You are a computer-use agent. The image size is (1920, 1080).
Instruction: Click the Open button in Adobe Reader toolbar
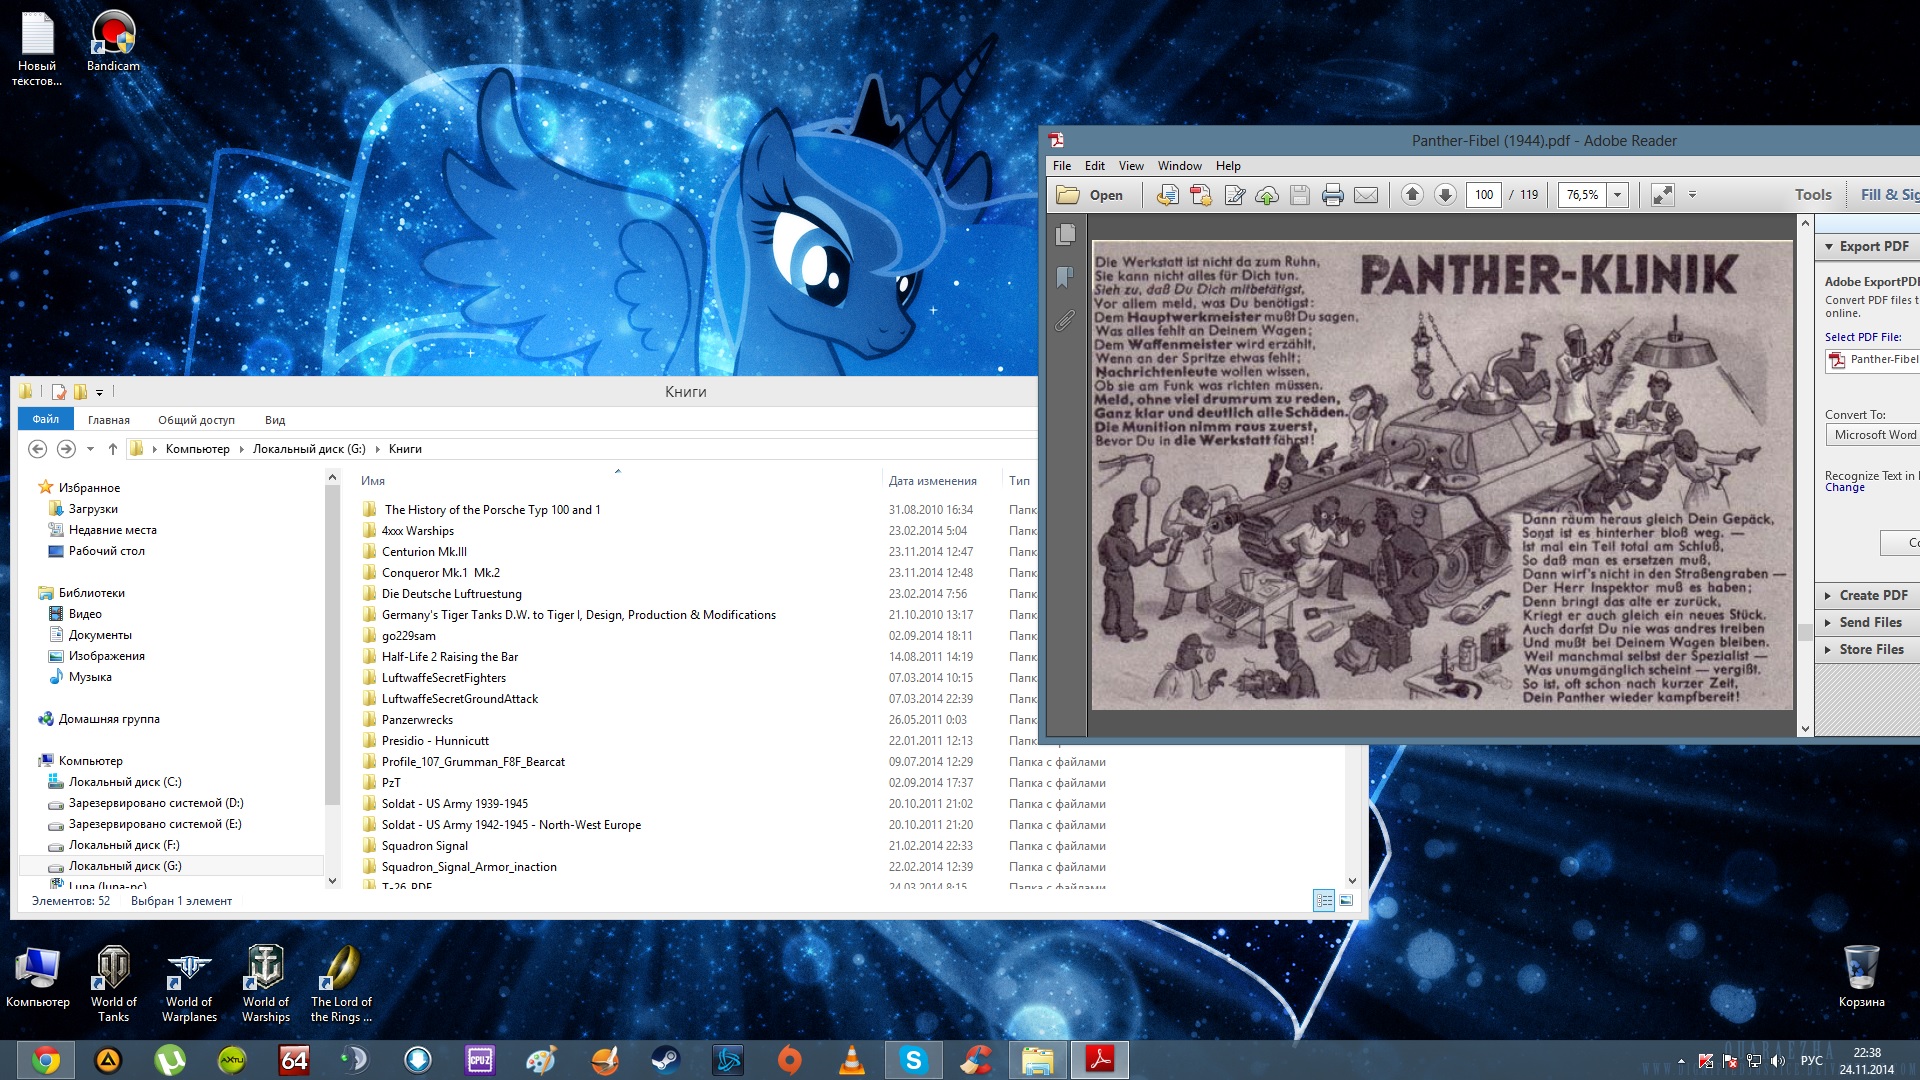pos(1091,195)
